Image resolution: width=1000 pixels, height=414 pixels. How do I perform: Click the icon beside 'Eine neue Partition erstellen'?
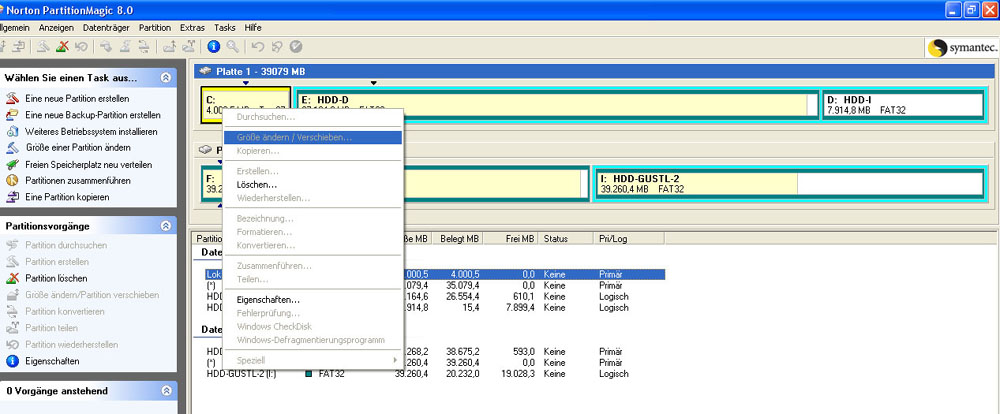(13, 99)
